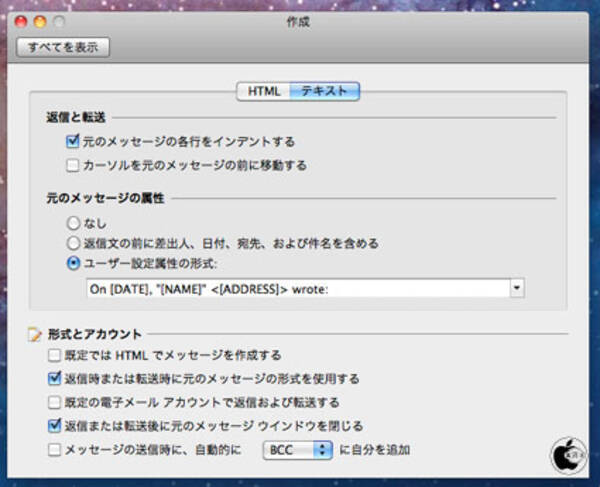The width and height of the screenshot is (600, 487).
Task: Switch to the HTML tab
Action: click(264, 91)
